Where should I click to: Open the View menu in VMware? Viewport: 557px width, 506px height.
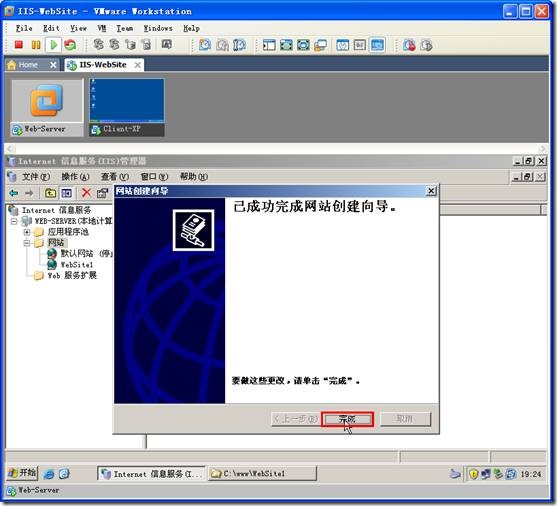pyautogui.click(x=78, y=28)
